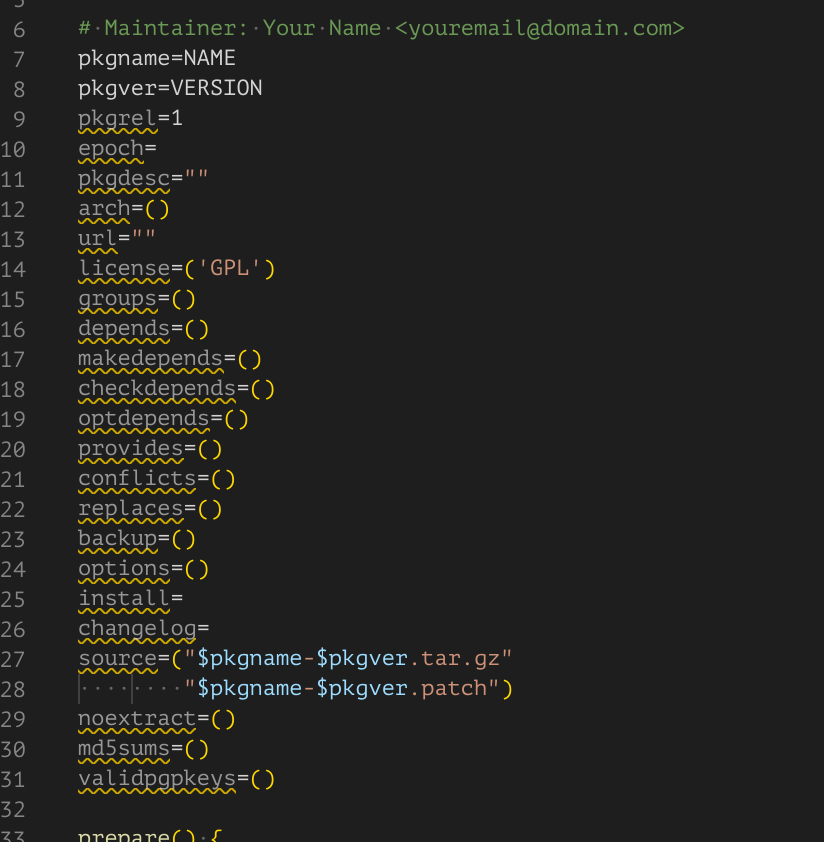
Task: Click the conflicts=() line
Action: tap(157, 479)
